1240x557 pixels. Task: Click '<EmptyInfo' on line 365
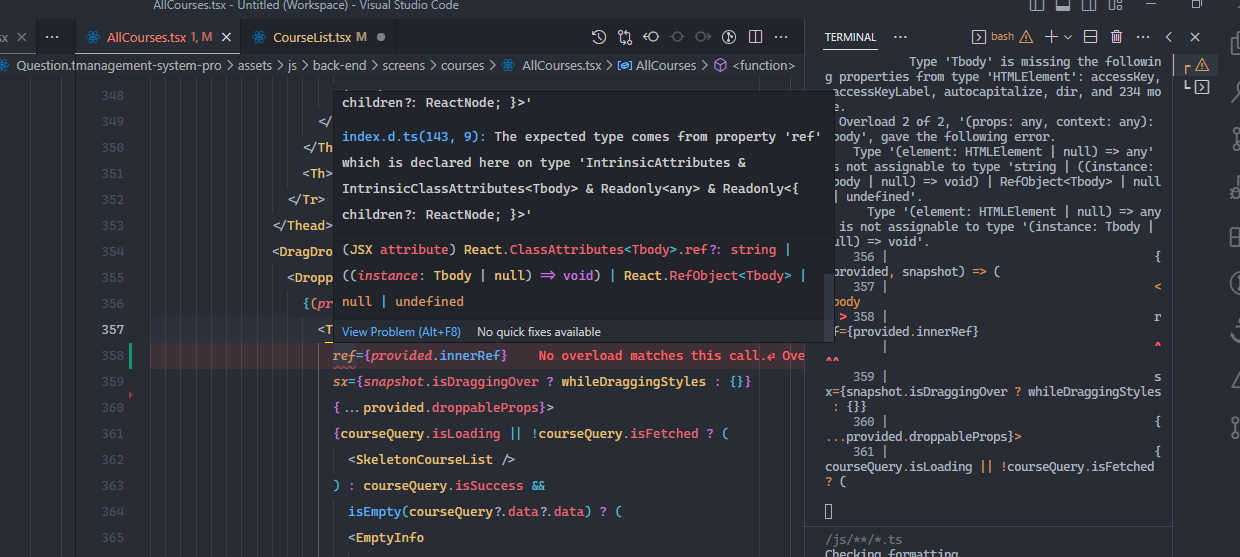(x=386, y=538)
